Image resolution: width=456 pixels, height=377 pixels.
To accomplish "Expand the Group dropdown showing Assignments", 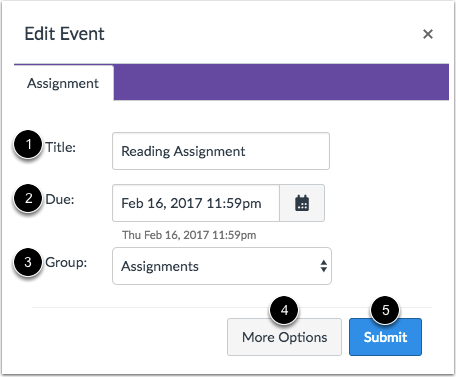I will click(x=222, y=266).
